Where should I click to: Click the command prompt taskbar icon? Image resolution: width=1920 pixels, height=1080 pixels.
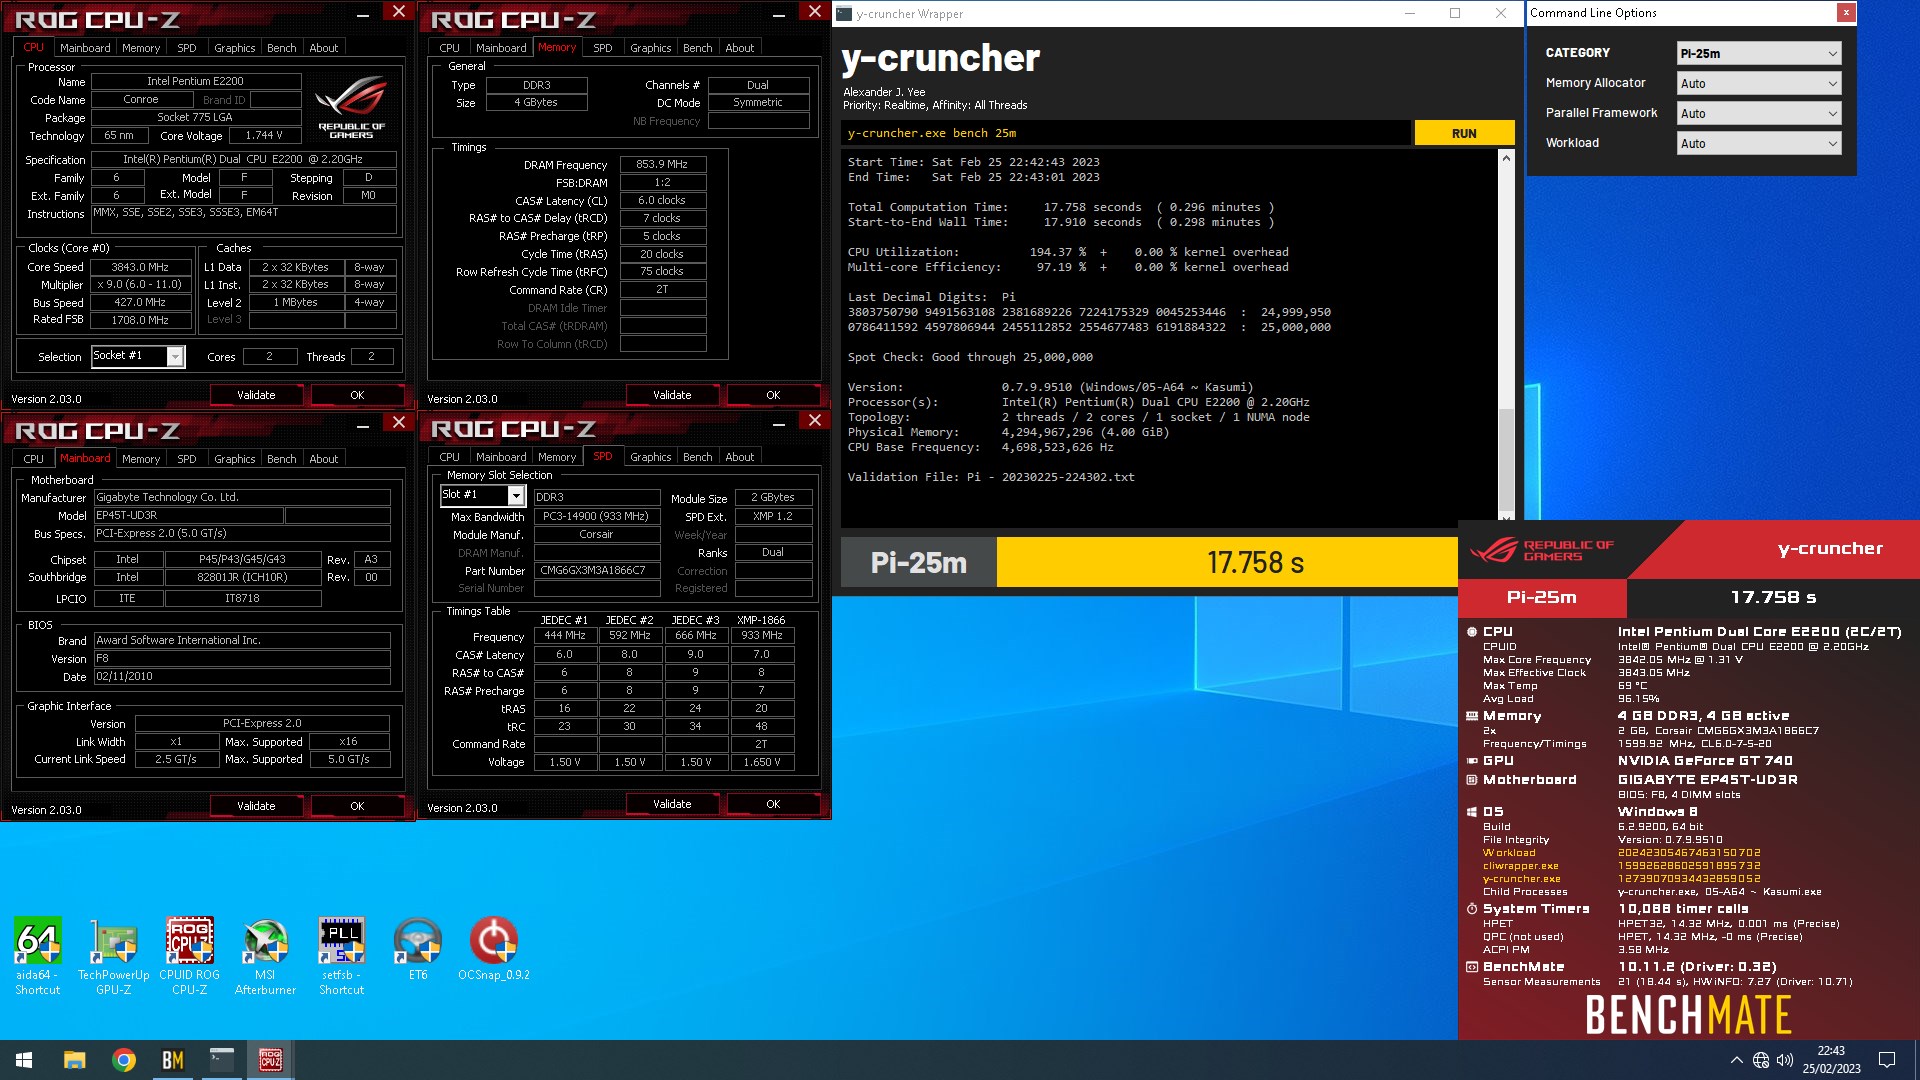tap(222, 1060)
